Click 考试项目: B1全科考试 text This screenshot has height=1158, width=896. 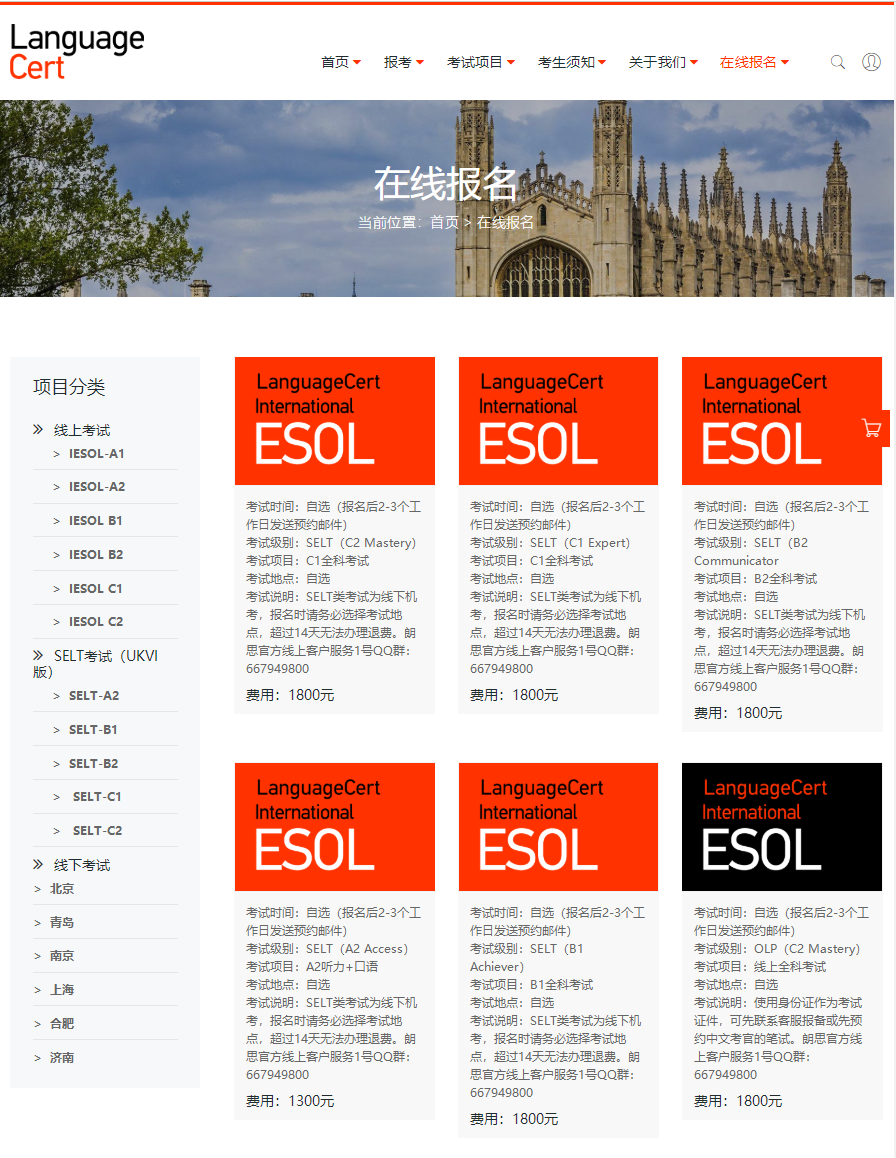[x=531, y=985]
